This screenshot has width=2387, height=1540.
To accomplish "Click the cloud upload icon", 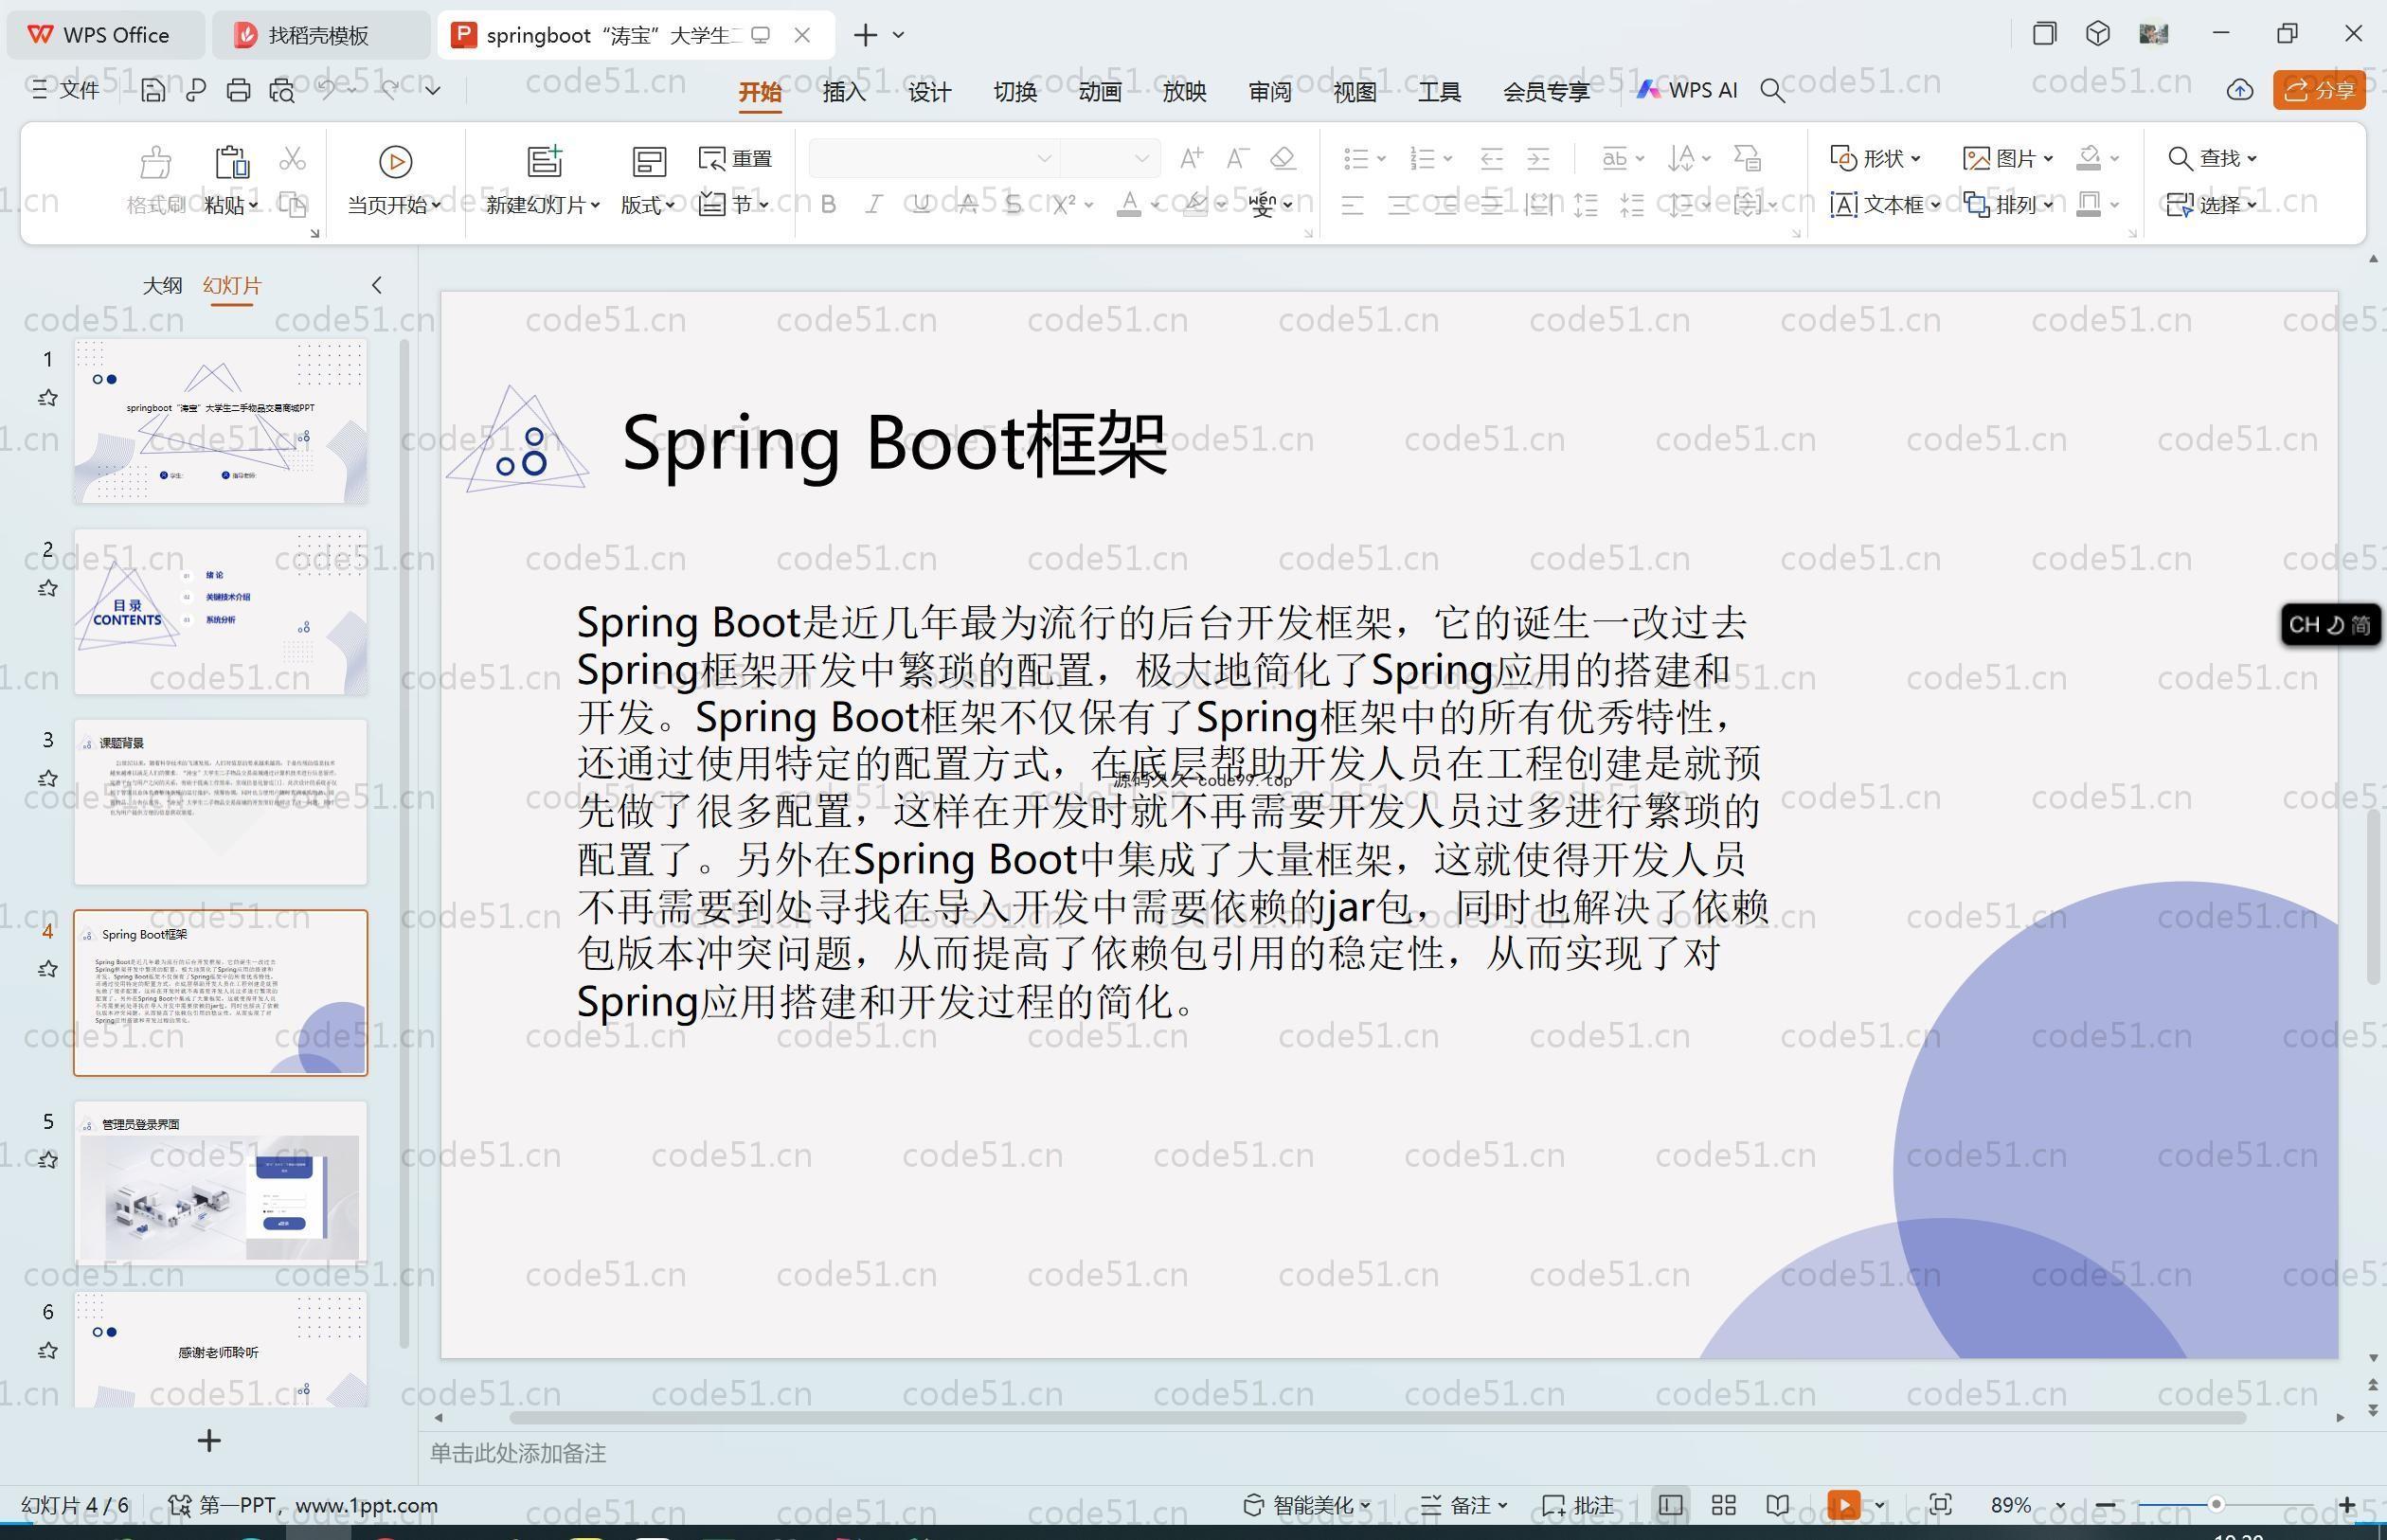I will pos(2240,90).
